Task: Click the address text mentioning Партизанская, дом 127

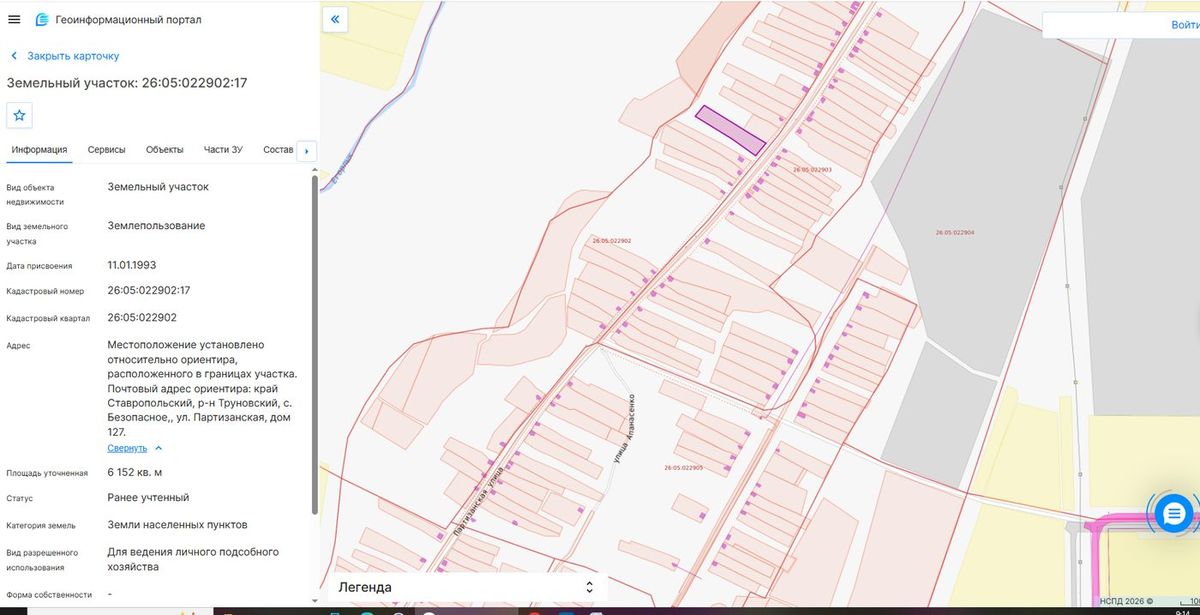Action: click(x=203, y=388)
